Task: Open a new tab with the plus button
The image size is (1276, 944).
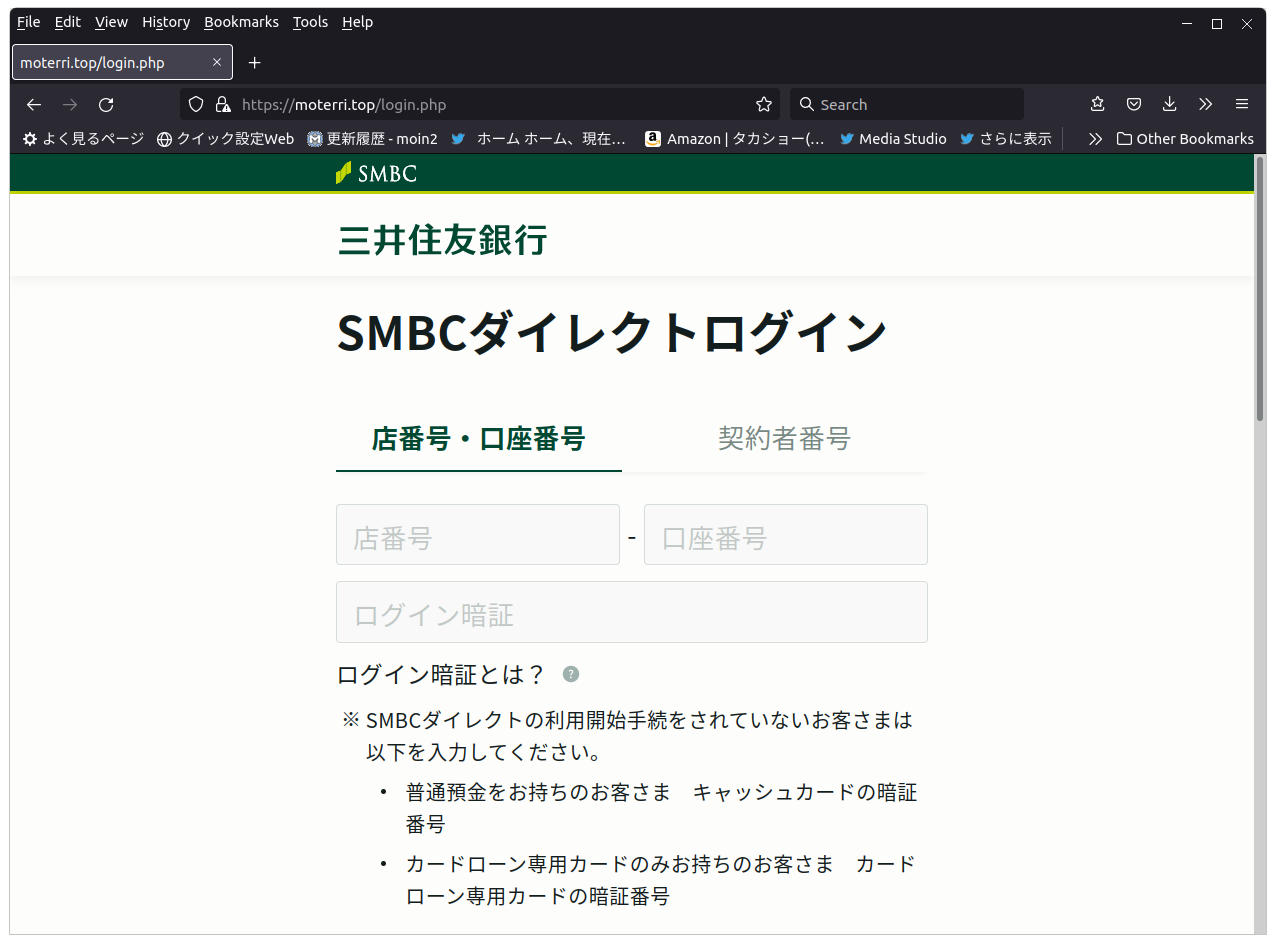Action: click(x=254, y=62)
